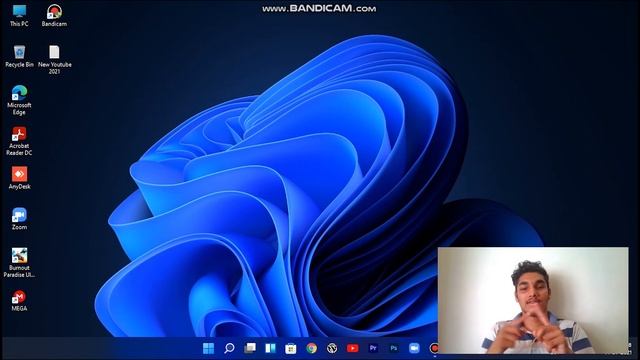The width and height of the screenshot is (640, 360).
Task: Select the New Youtube 2021 file
Action: [x=54, y=60]
